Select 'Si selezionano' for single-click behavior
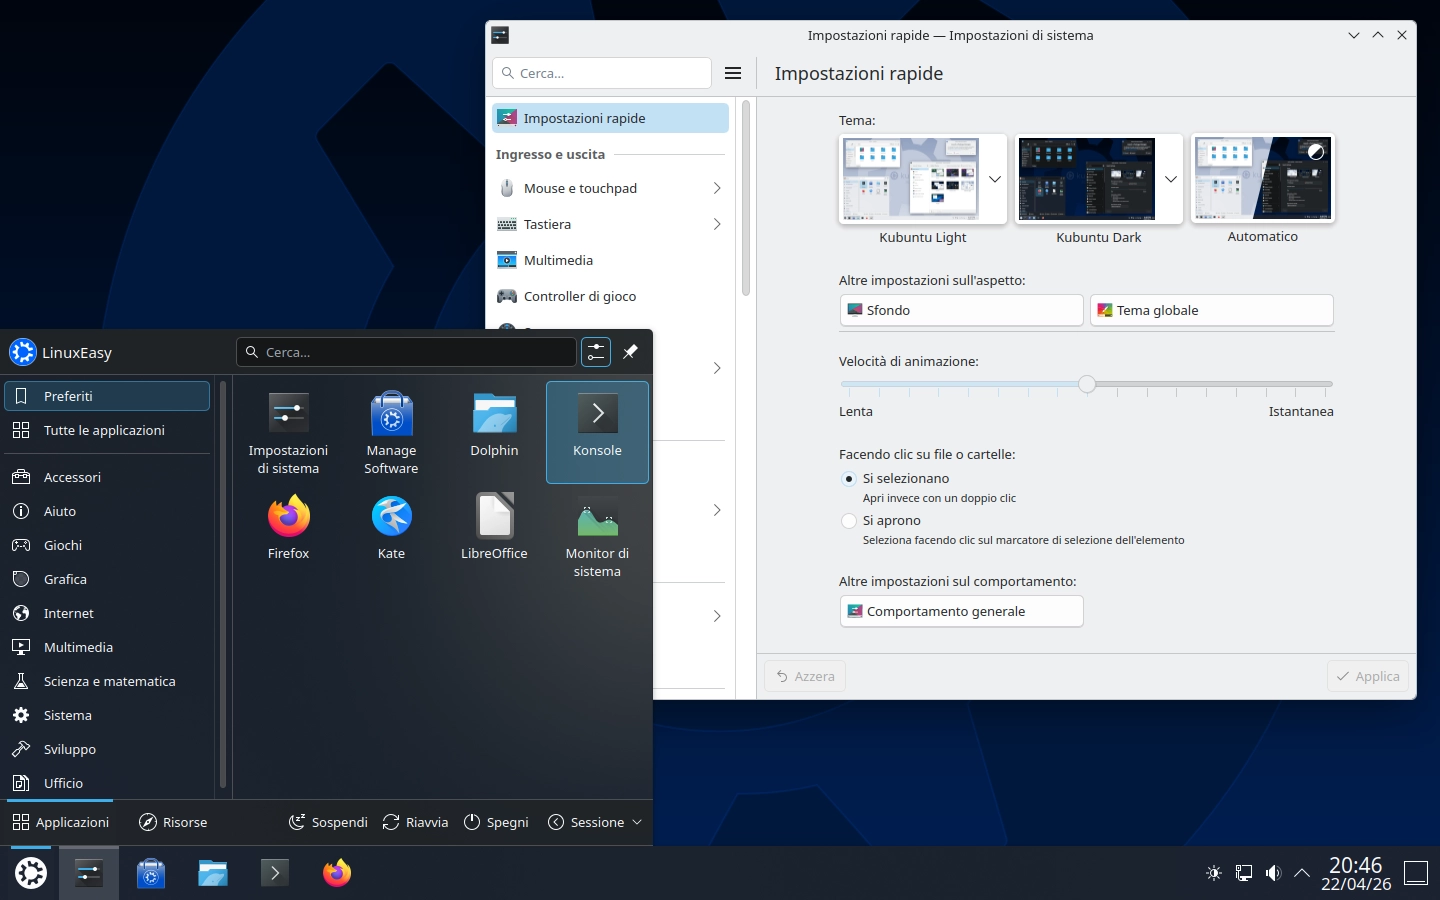1440x900 pixels. [x=849, y=479]
